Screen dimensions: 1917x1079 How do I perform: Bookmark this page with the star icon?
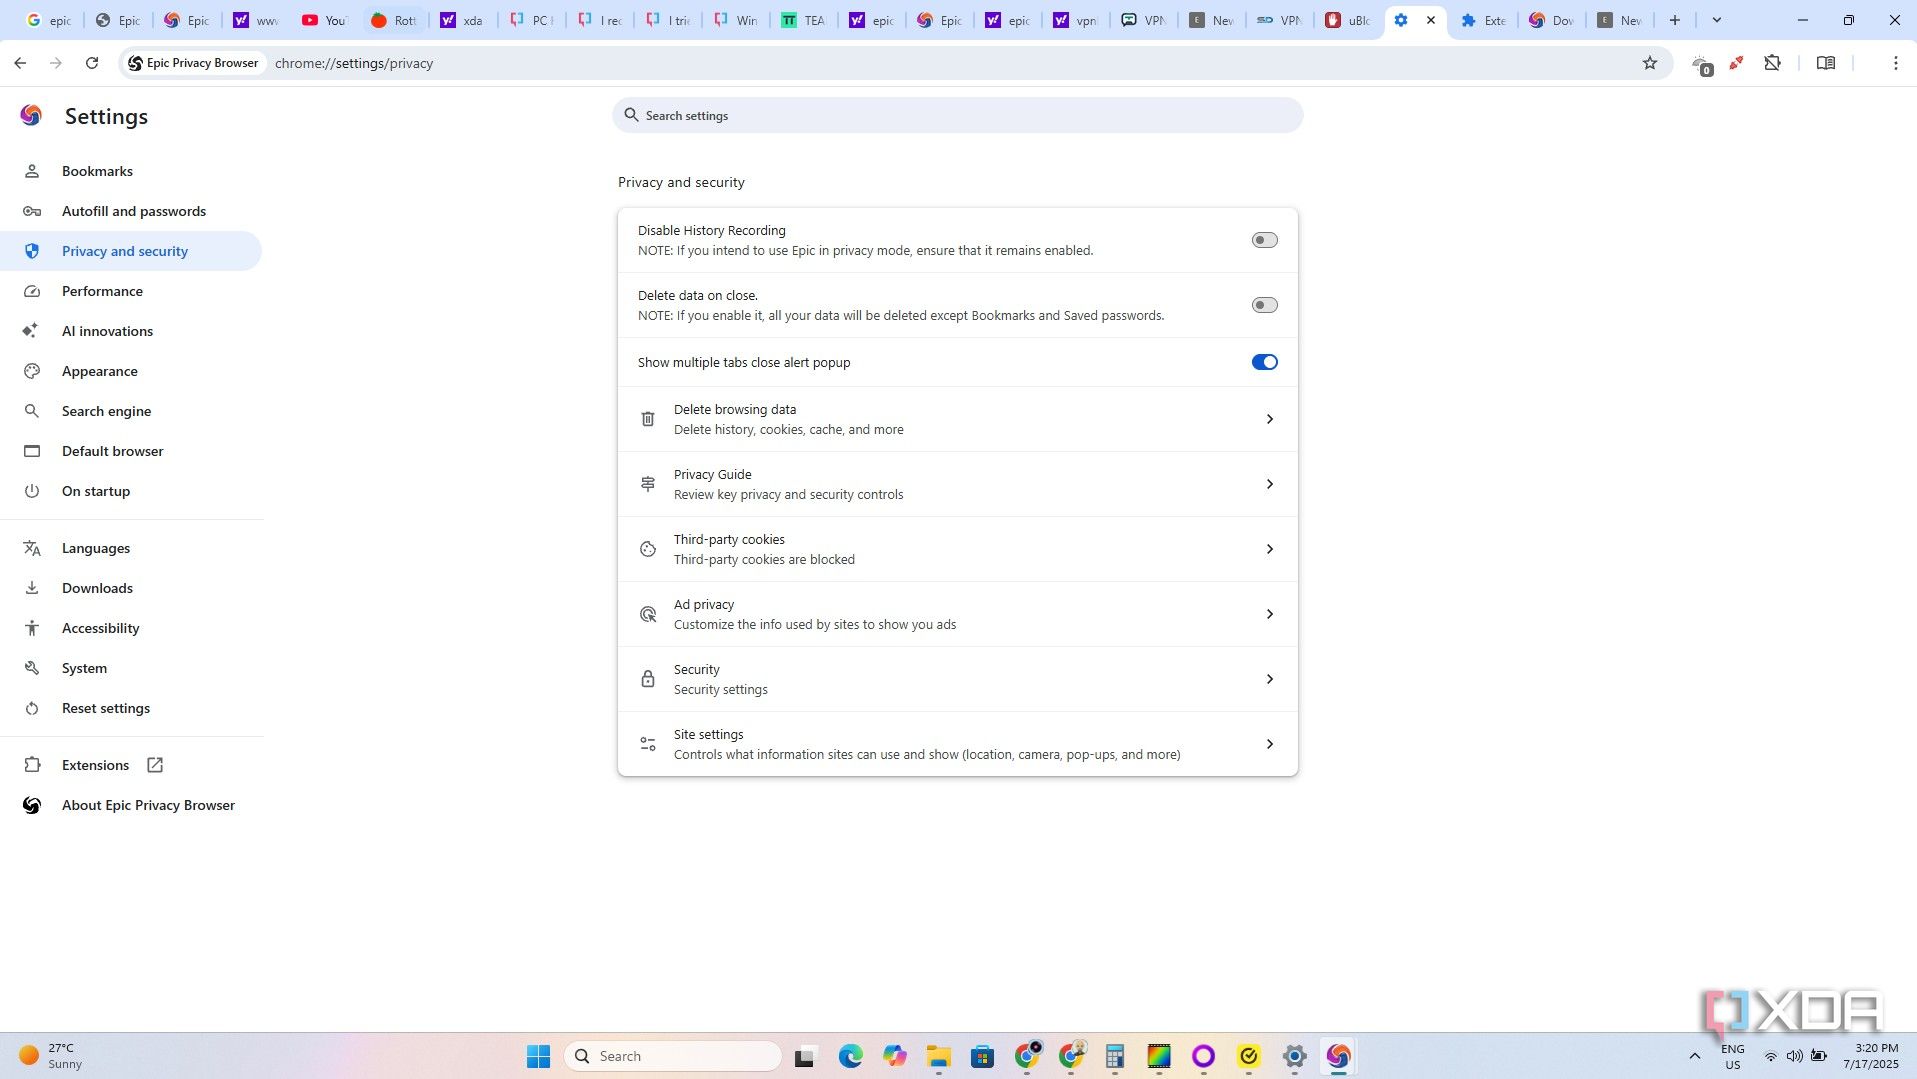coord(1650,63)
